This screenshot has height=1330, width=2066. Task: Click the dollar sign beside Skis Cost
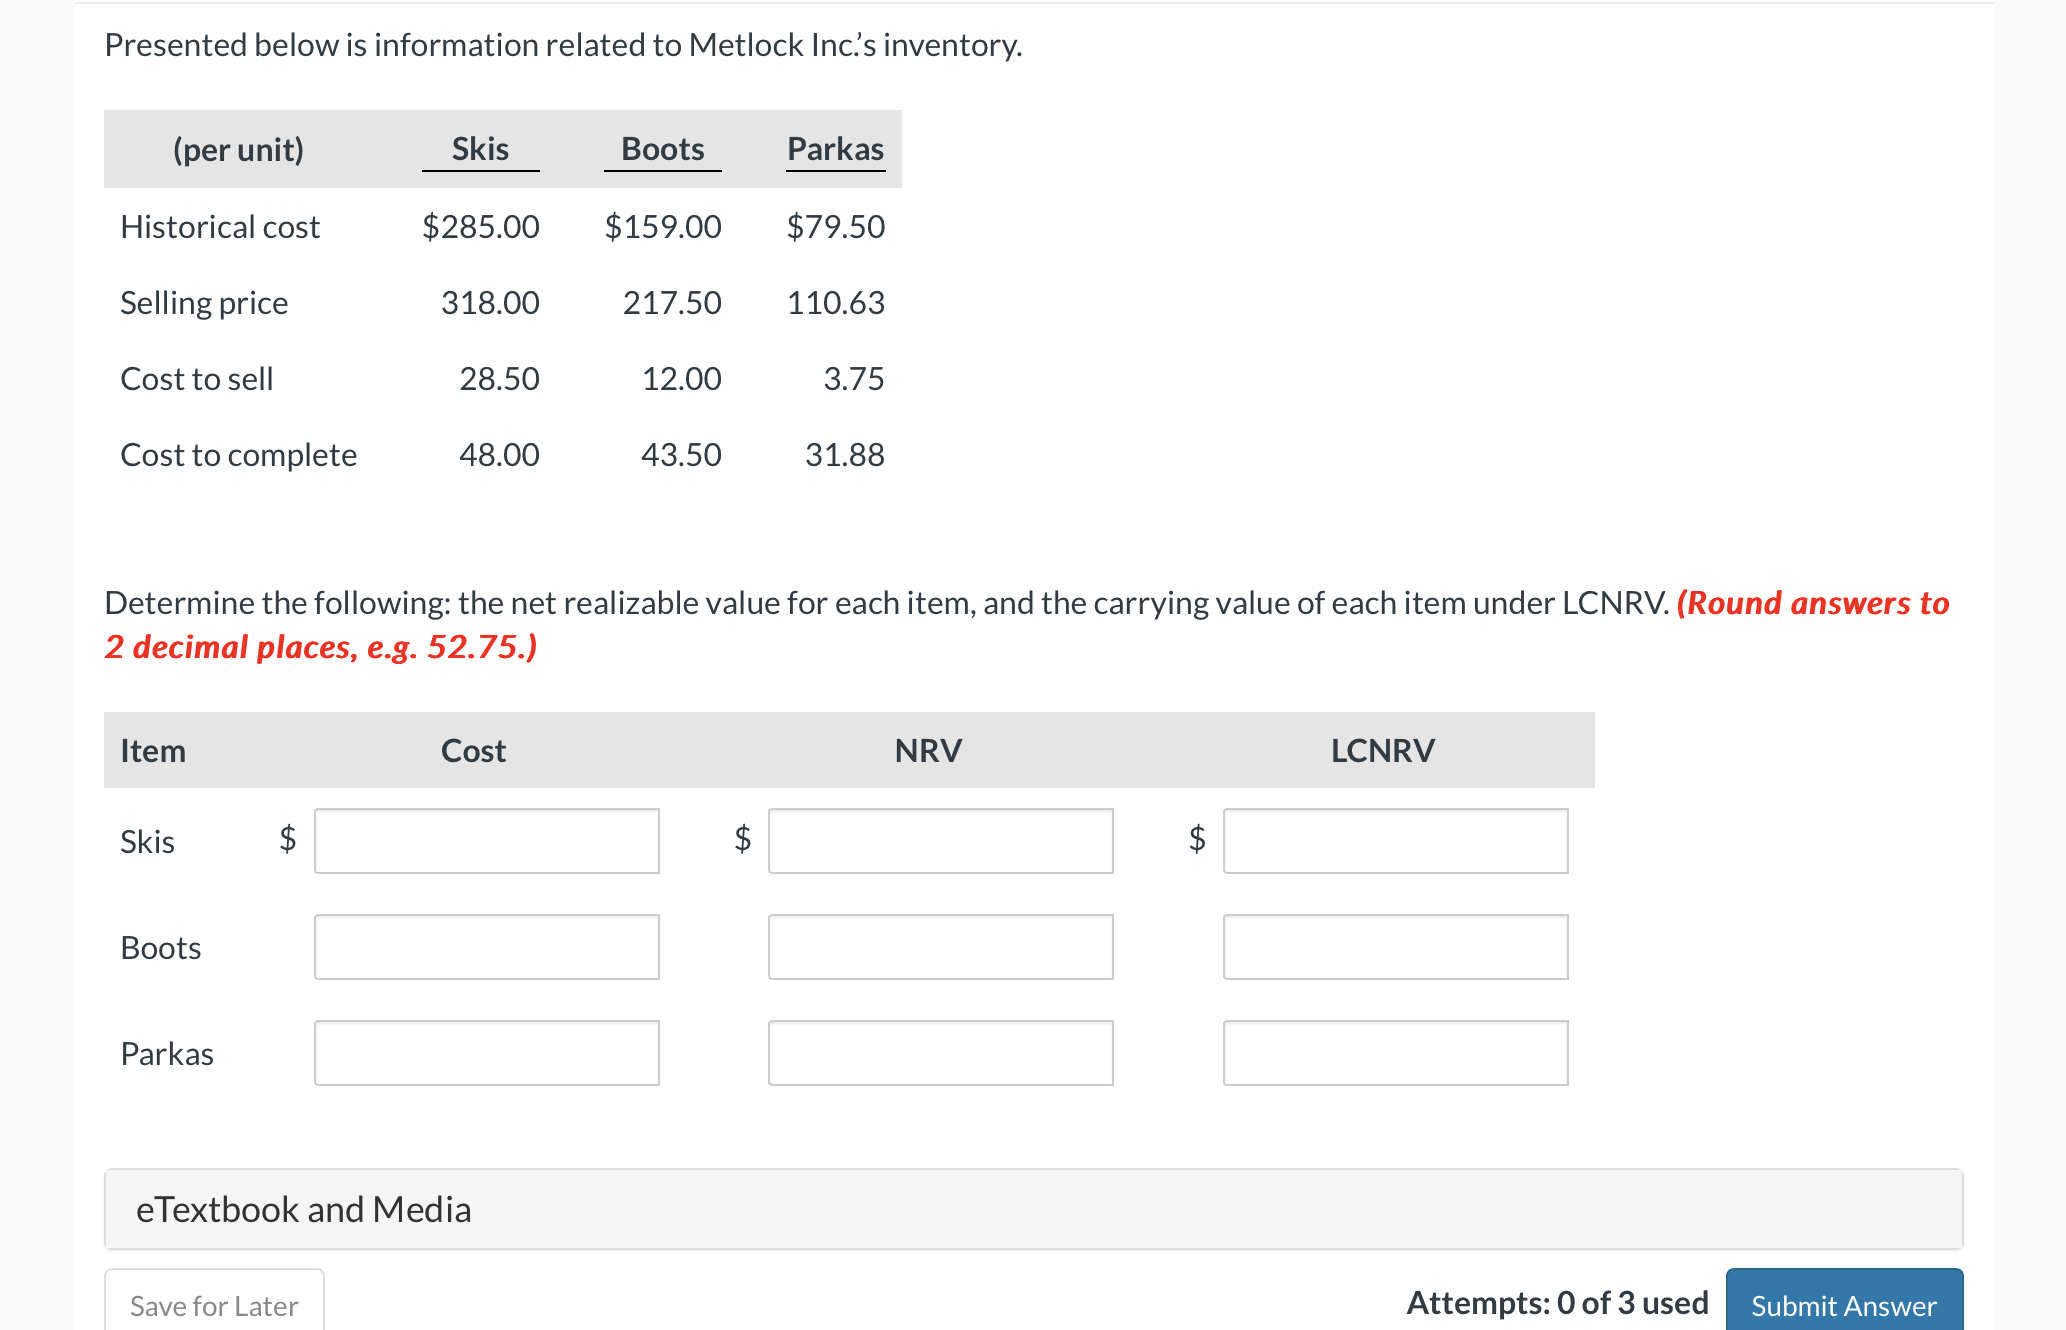(x=287, y=841)
